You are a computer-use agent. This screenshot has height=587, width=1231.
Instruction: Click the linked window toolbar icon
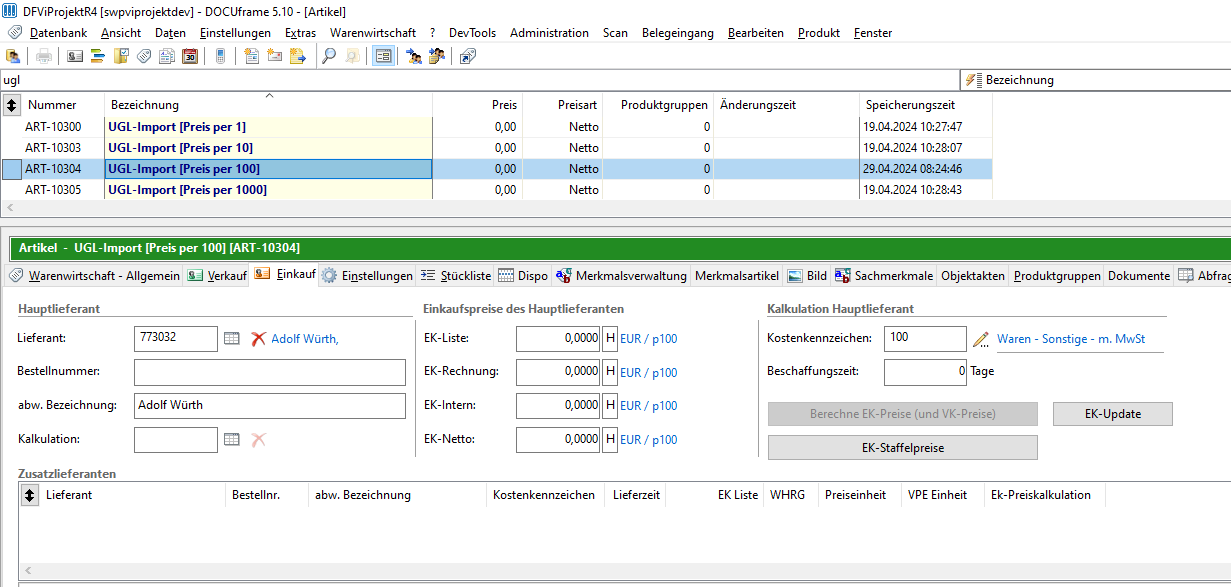coord(468,56)
